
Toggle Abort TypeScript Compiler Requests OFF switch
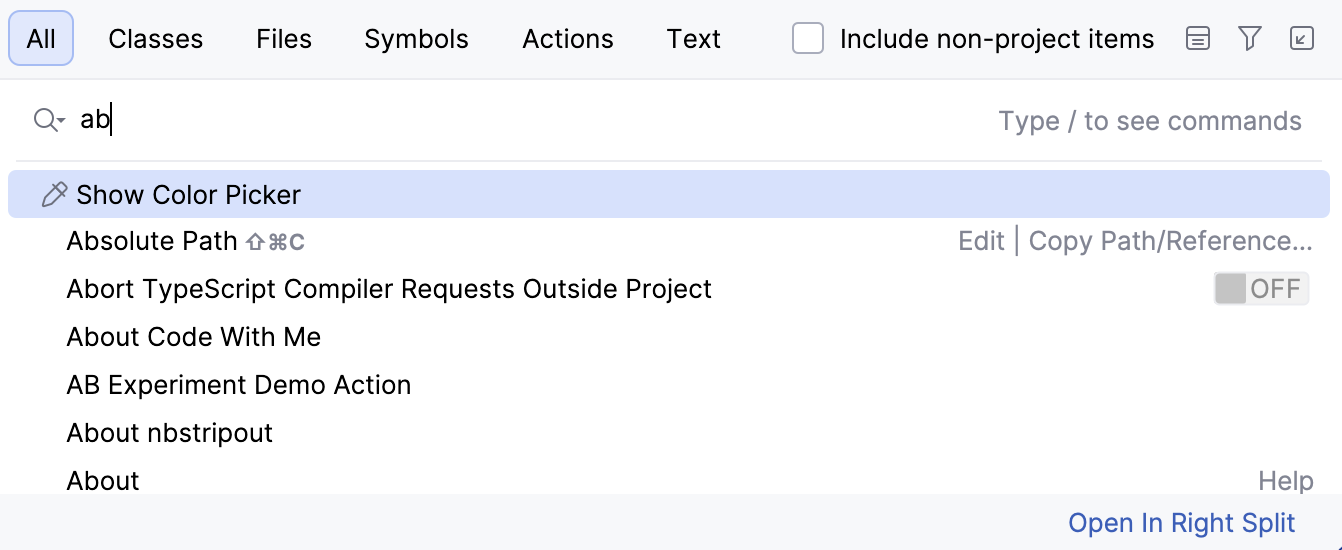coord(1261,289)
